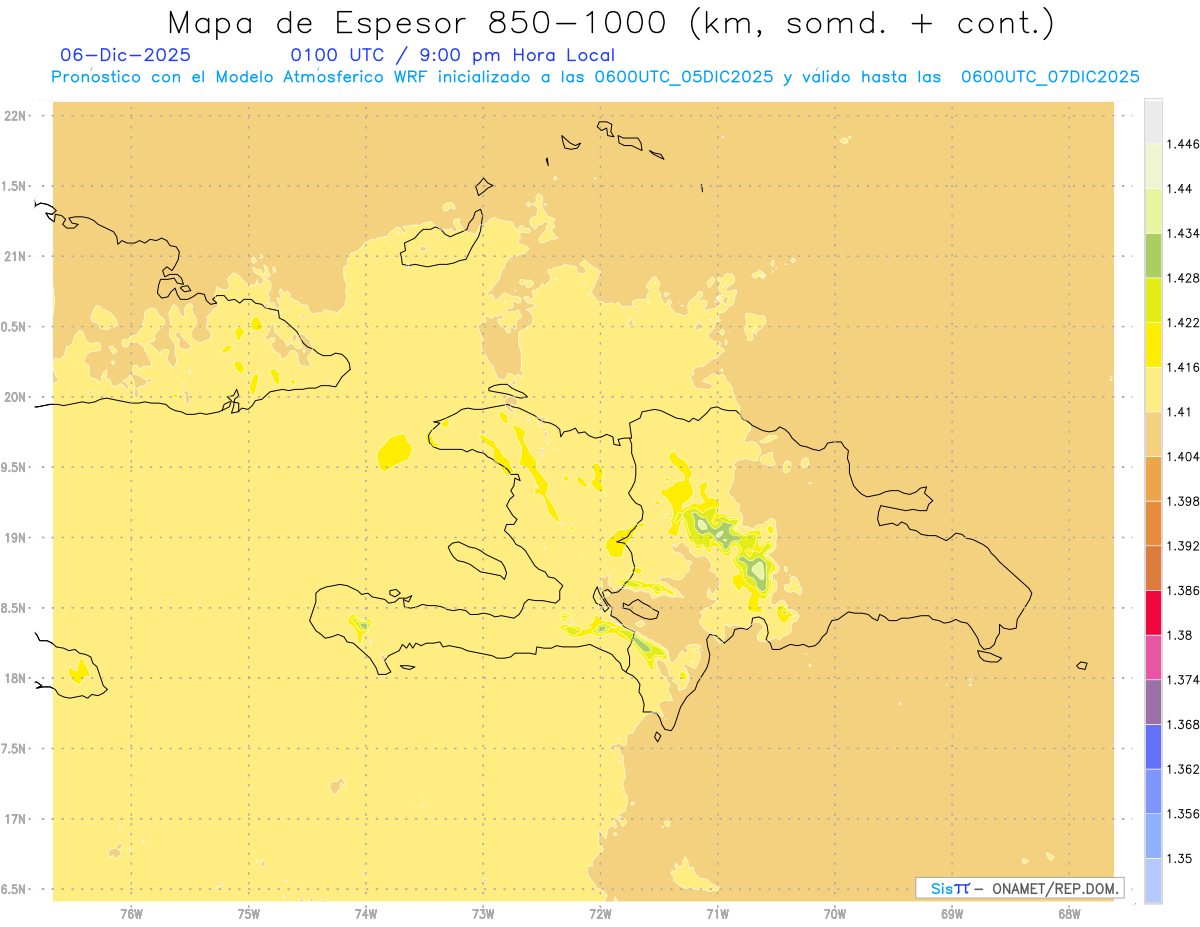
Task: Click the color bar value '1.446'
Action: click(1184, 144)
